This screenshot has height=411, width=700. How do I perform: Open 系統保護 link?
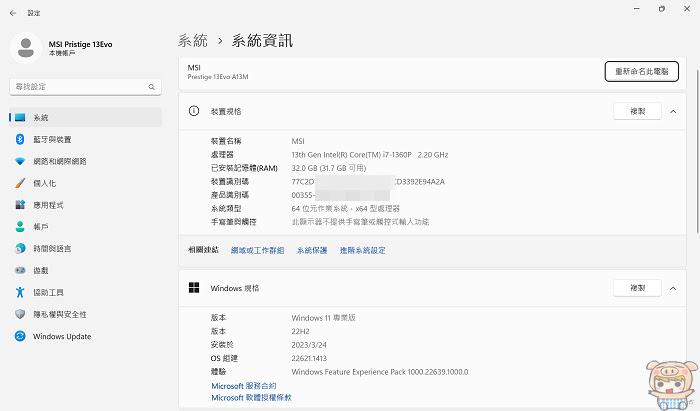coord(312,250)
